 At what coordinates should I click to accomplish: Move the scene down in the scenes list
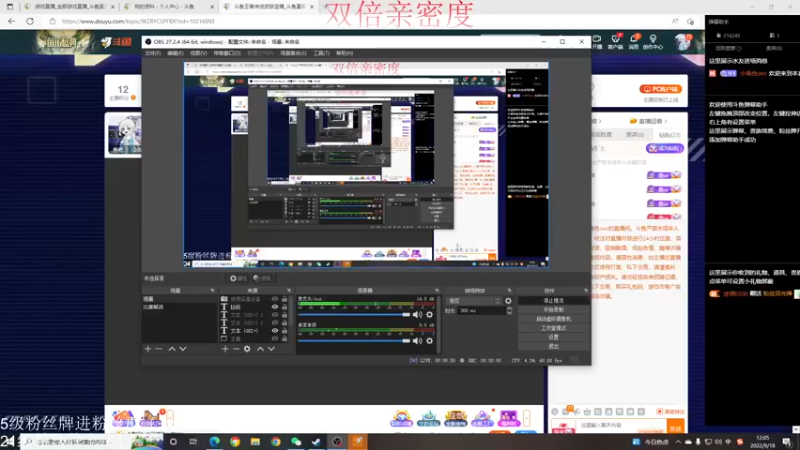[183, 349]
